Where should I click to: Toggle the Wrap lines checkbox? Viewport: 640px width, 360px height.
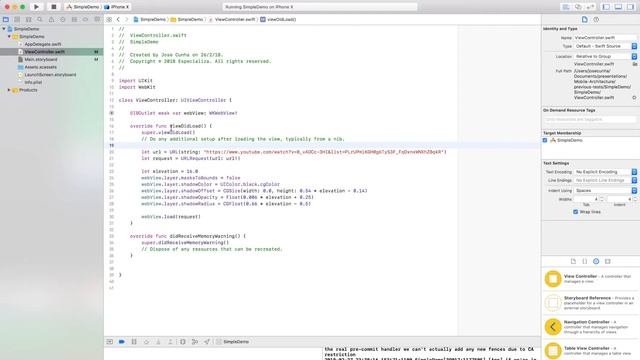pyautogui.click(x=576, y=212)
